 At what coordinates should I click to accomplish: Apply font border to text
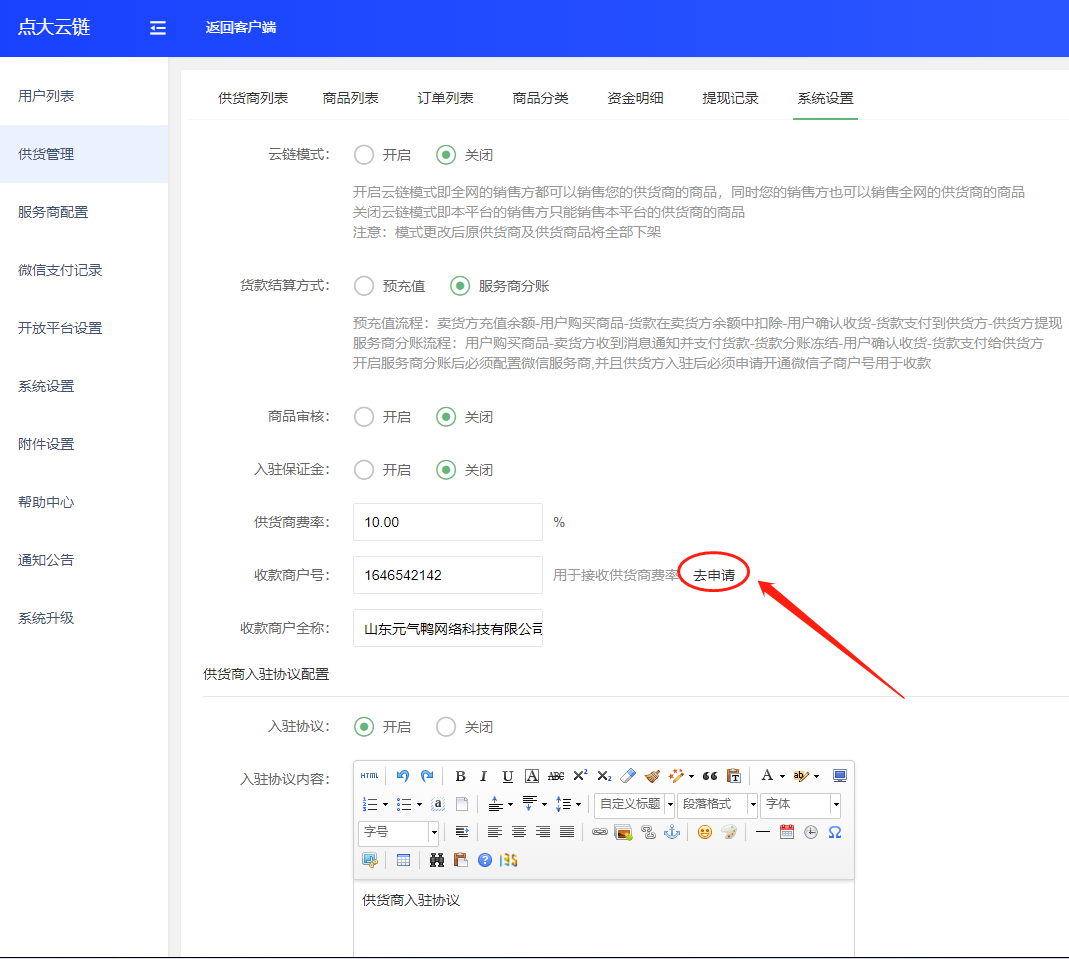pos(532,776)
